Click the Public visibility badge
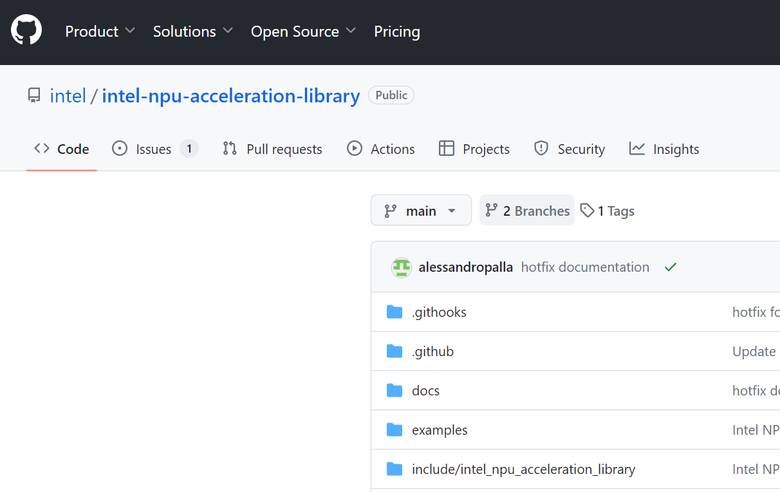The image size is (780, 492). point(391,95)
